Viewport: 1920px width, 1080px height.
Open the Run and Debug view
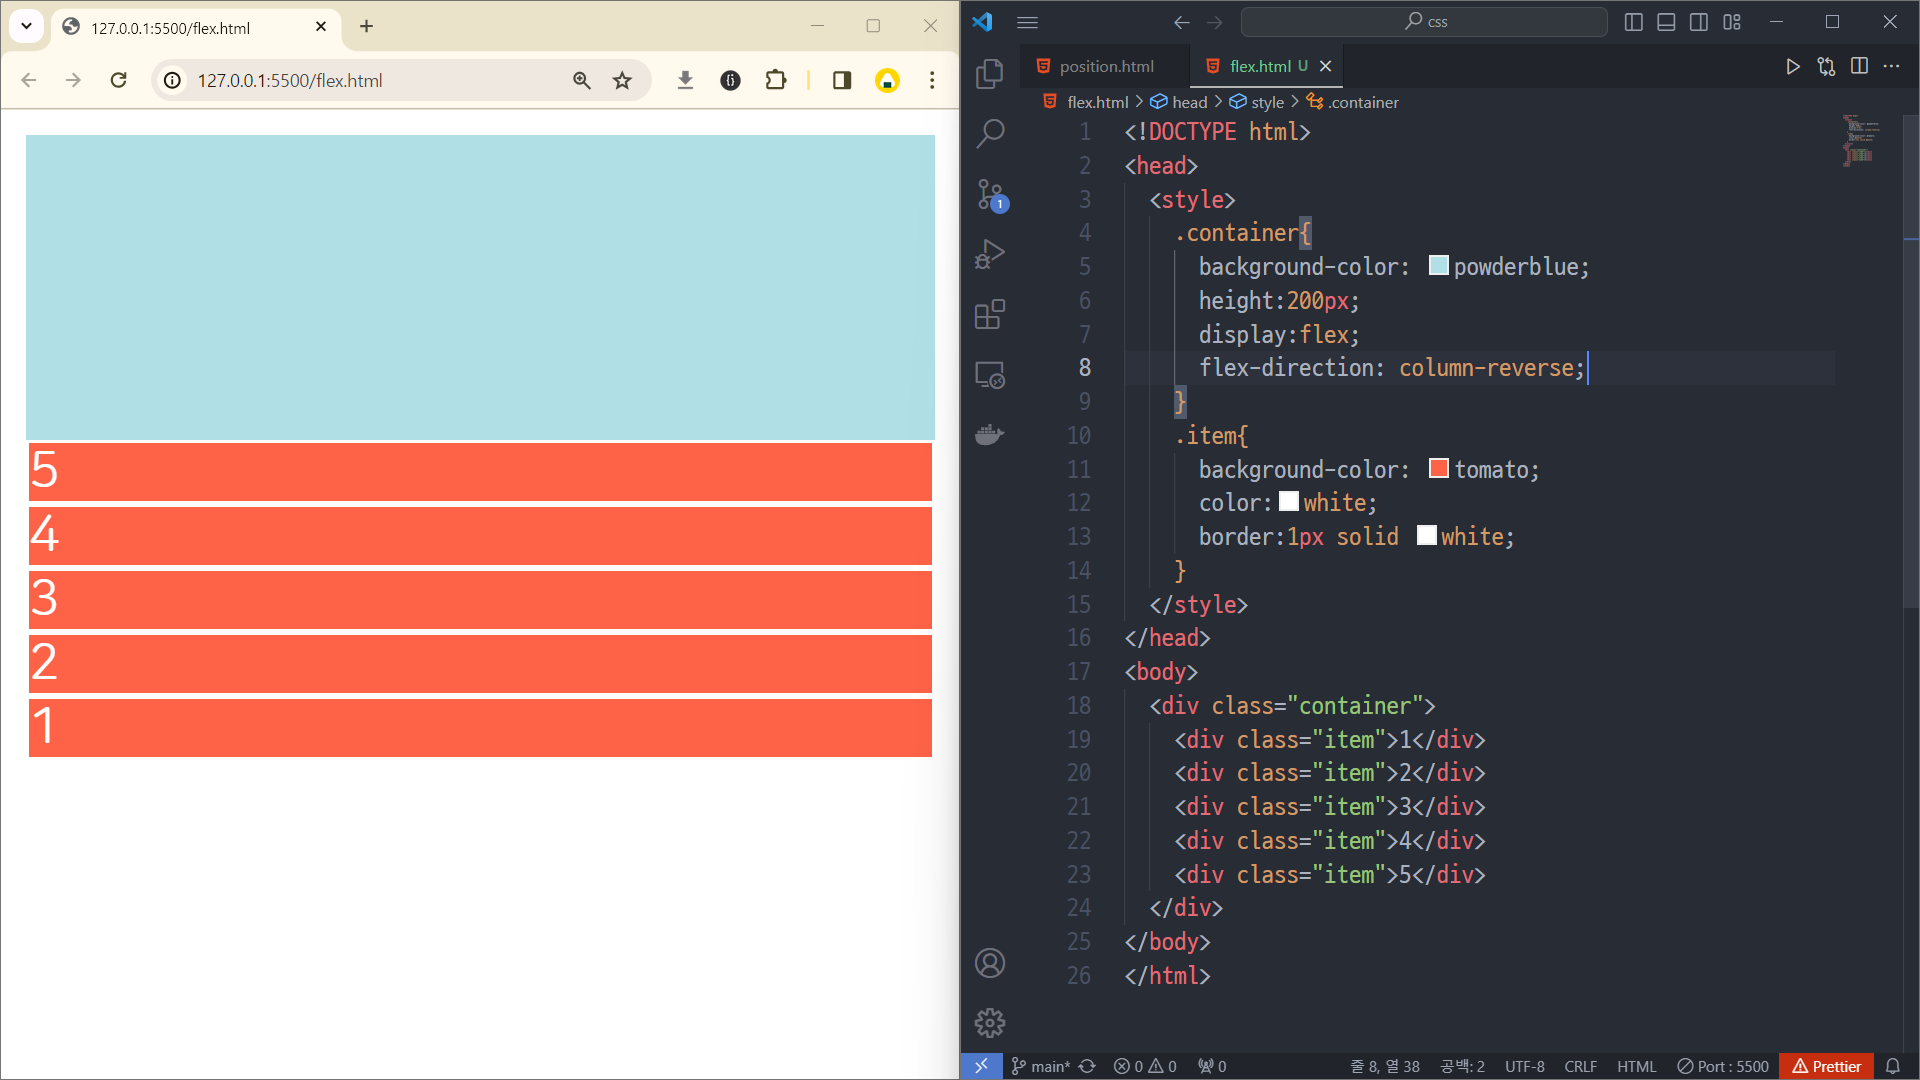tap(989, 254)
